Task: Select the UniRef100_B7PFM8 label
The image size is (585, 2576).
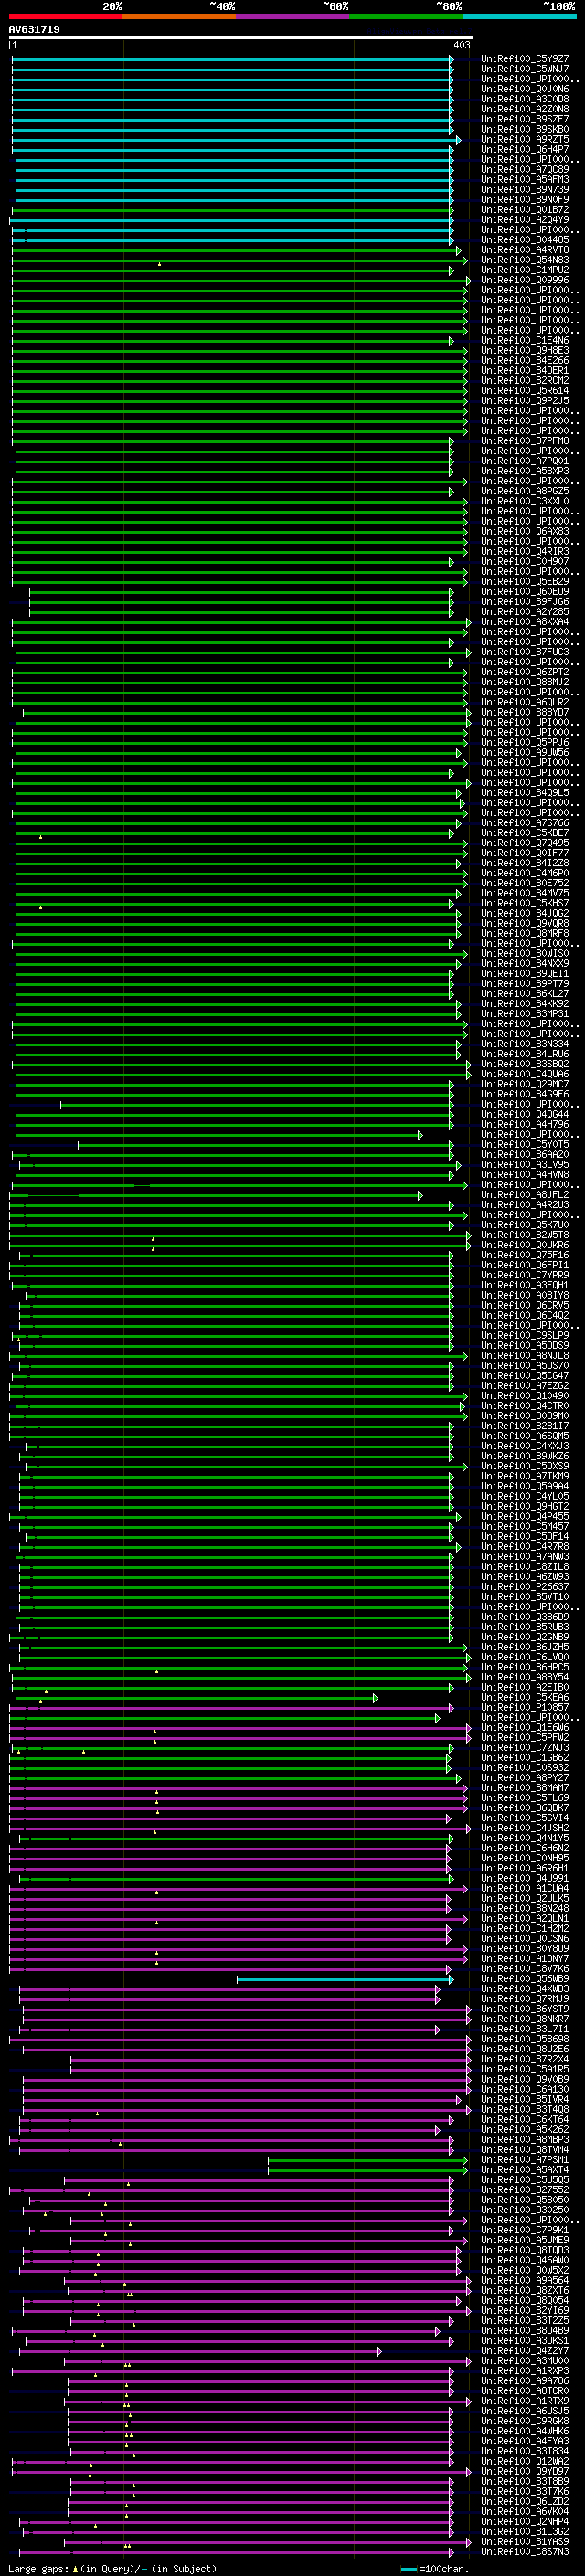Action: pos(525,441)
